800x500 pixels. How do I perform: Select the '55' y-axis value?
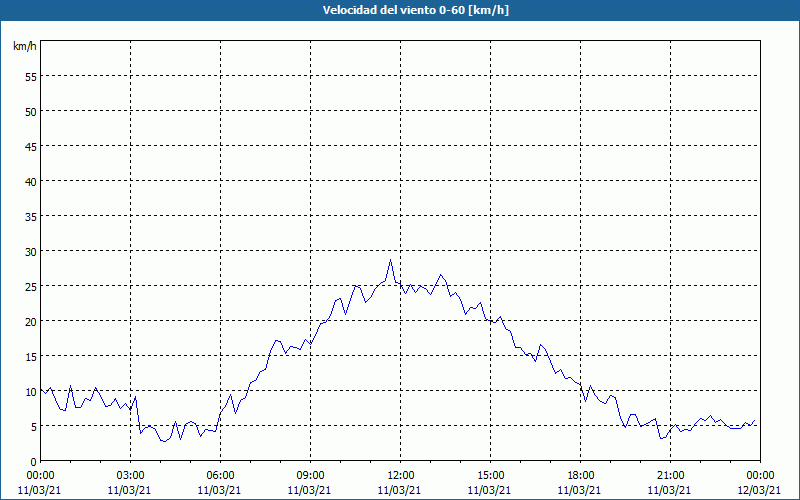pyautogui.click(x=31, y=76)
